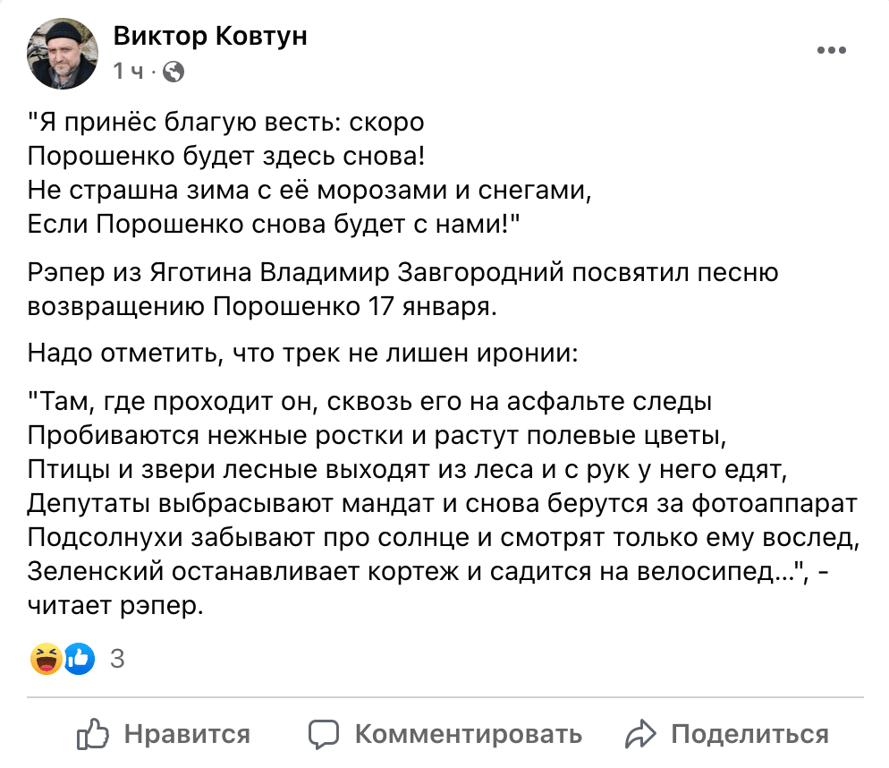889x768 pixels.
Task: Click the globe public privacy icon
Action: coord(173,71)
